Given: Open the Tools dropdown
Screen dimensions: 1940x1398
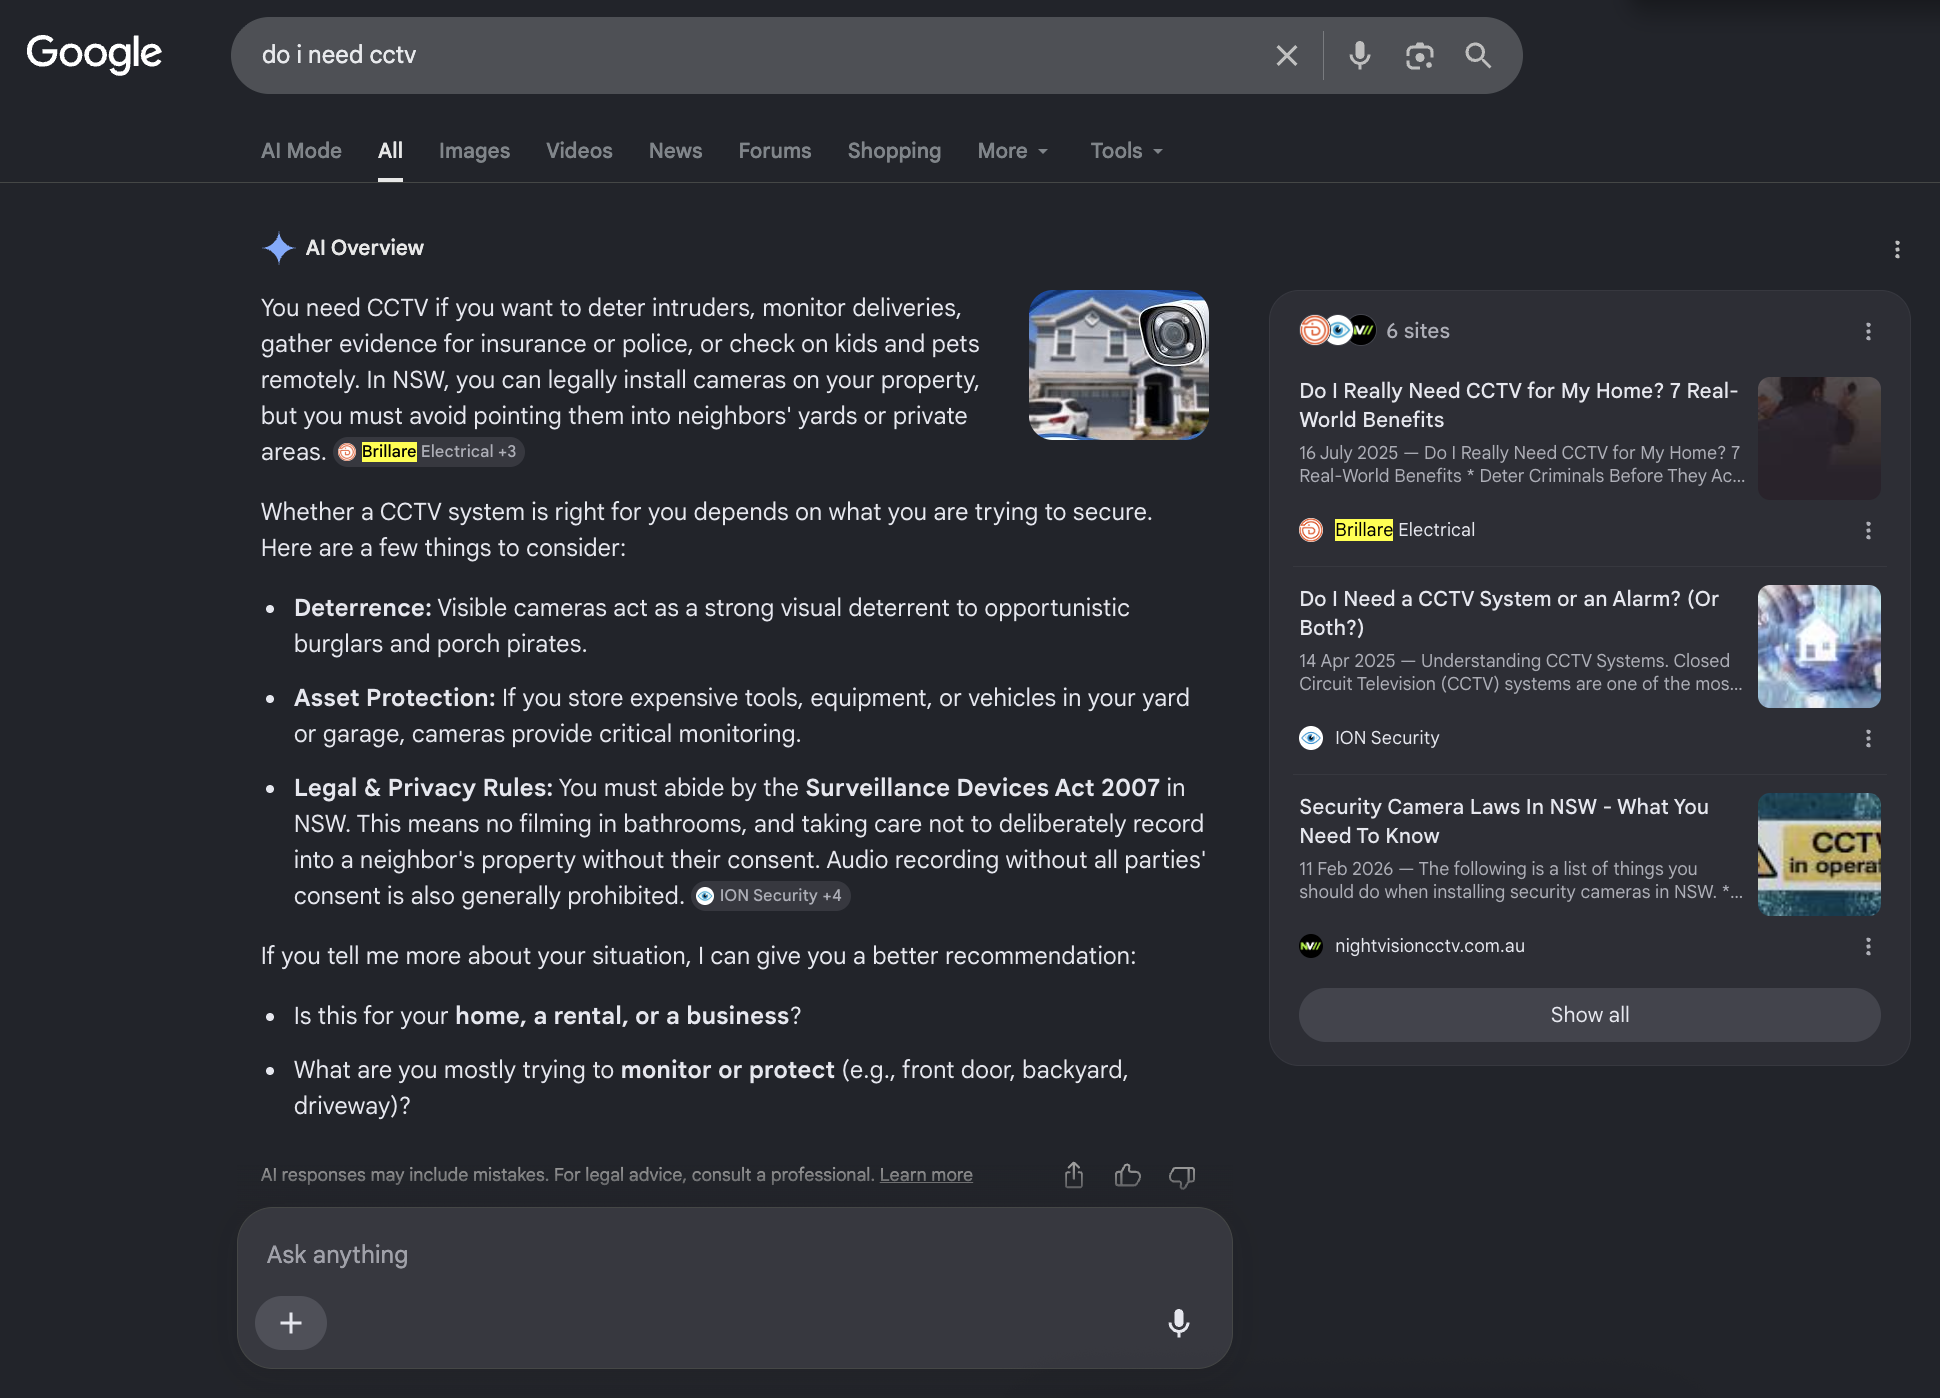Looking at the screenshot, I should point(1127,151).
